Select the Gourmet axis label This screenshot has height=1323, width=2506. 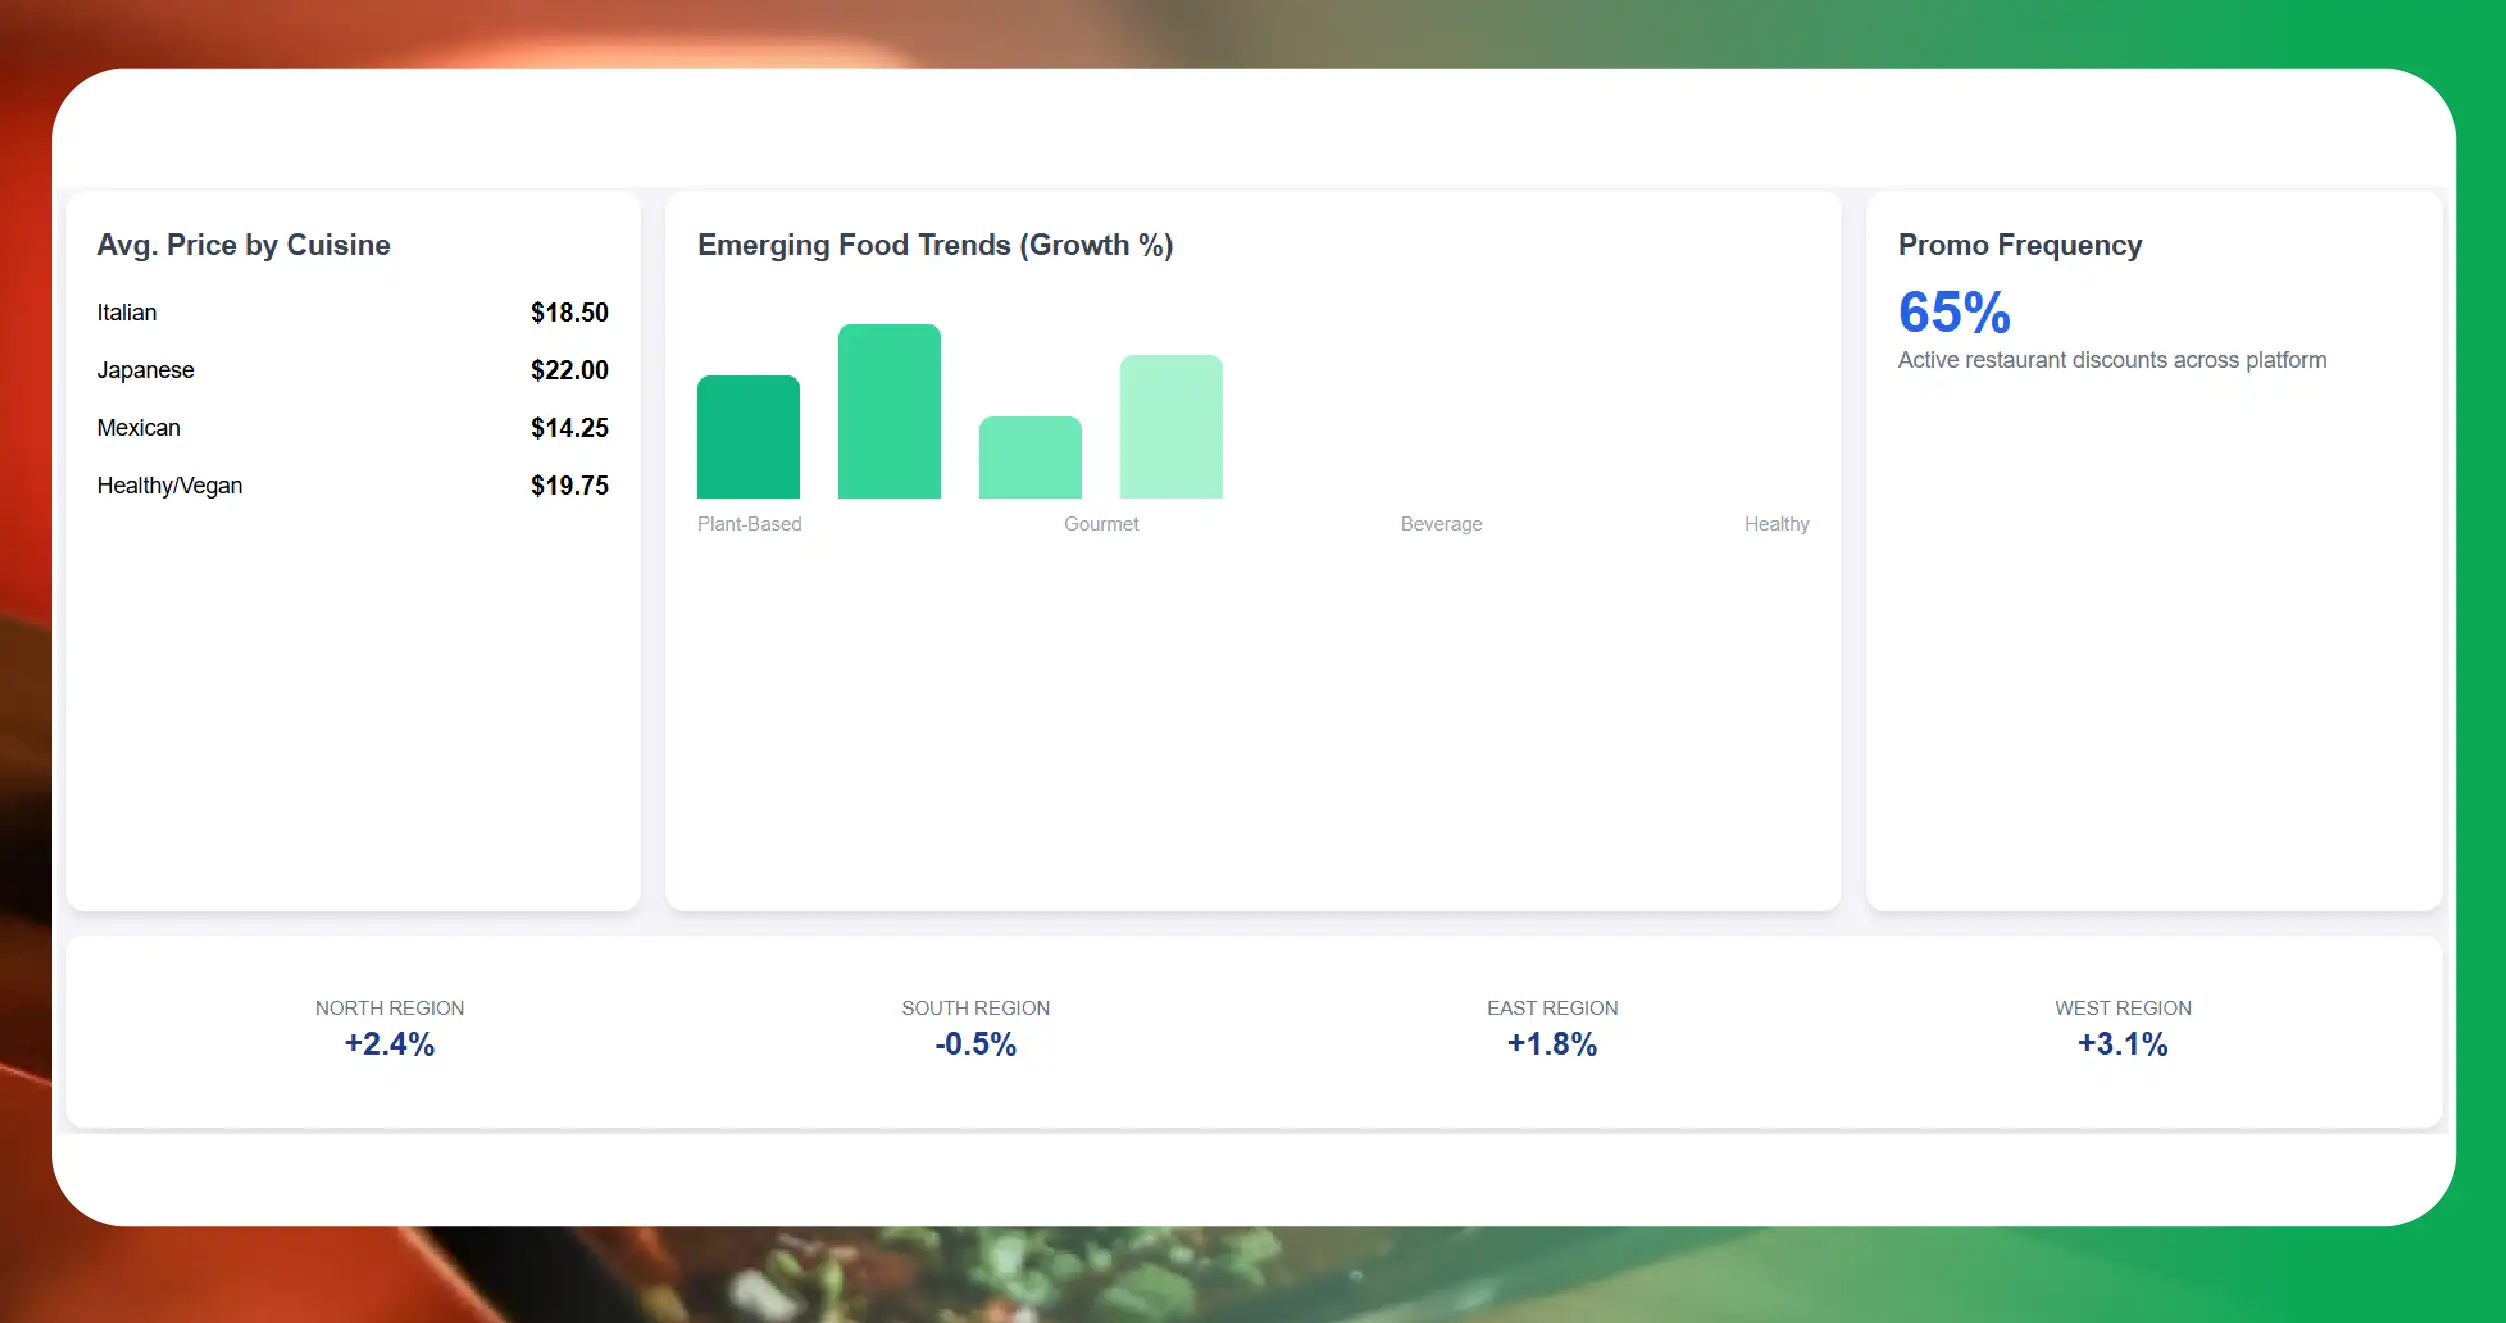tap(1101, 524)
